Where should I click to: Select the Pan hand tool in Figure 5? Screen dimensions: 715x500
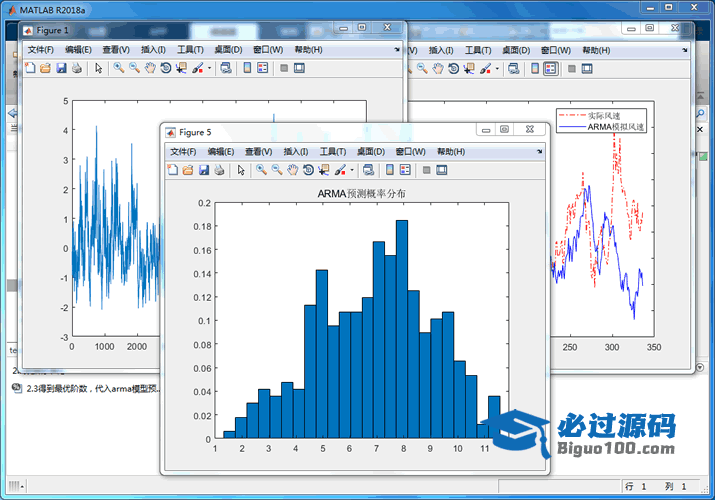pos(292,170)
